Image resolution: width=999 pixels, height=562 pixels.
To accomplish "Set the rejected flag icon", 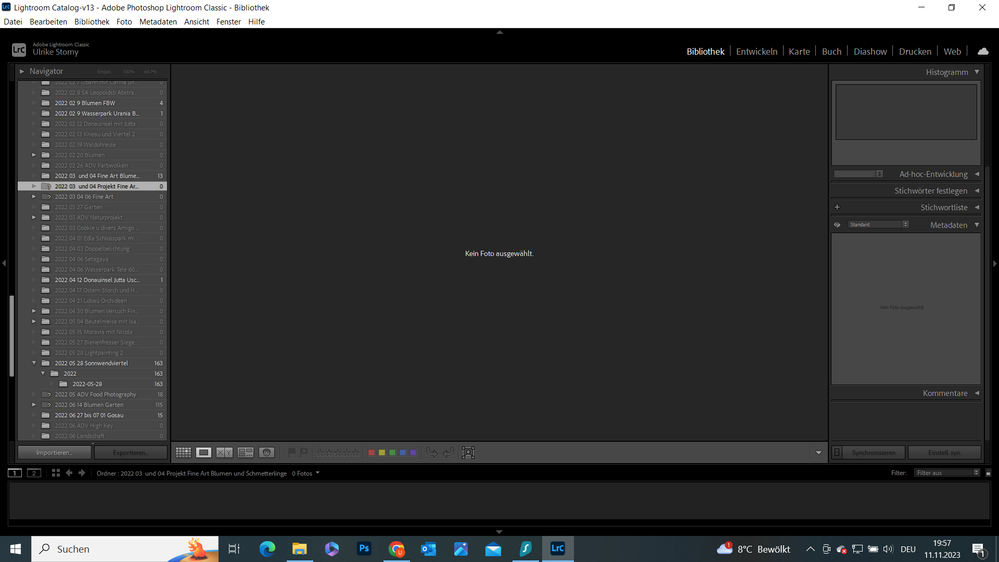I will pyautogui.click(x=304, y=452).
